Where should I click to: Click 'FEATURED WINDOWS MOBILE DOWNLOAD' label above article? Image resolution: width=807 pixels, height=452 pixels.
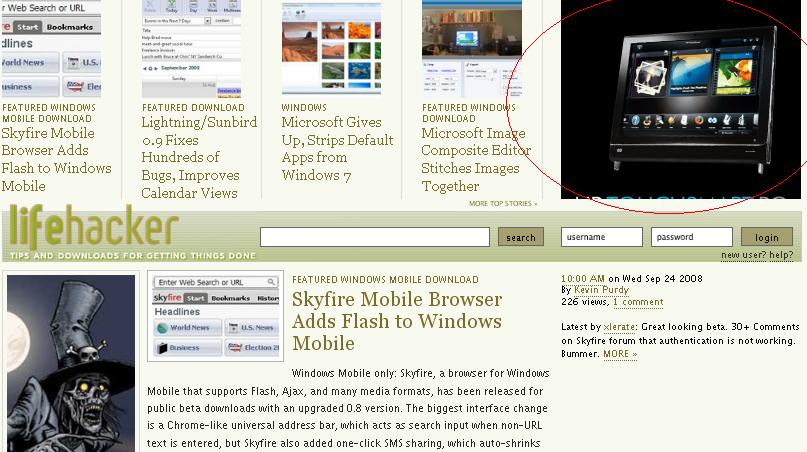(385, 280)
